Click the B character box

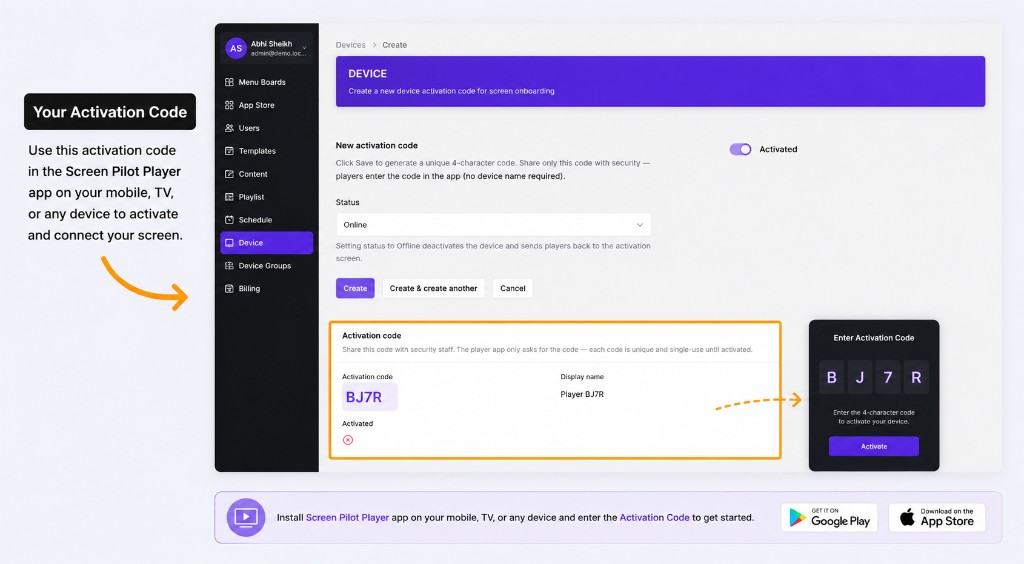(831, 377)
